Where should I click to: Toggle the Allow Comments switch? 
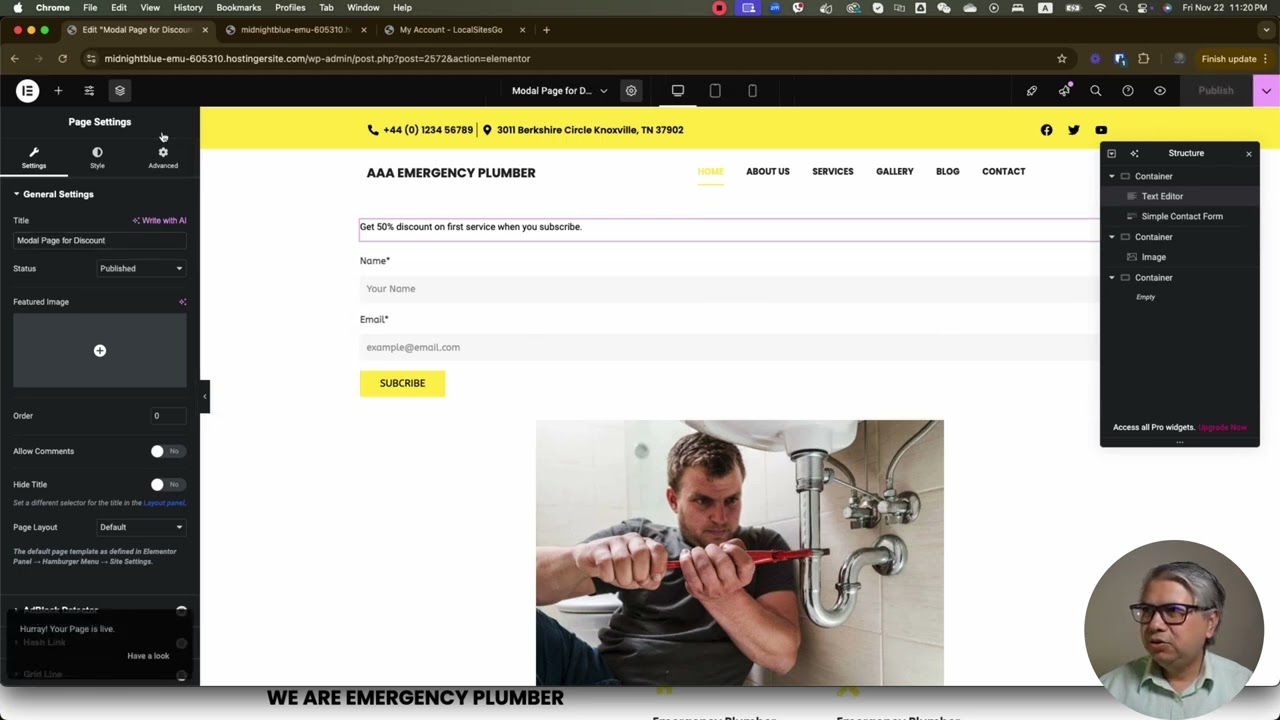coord(167,451)
